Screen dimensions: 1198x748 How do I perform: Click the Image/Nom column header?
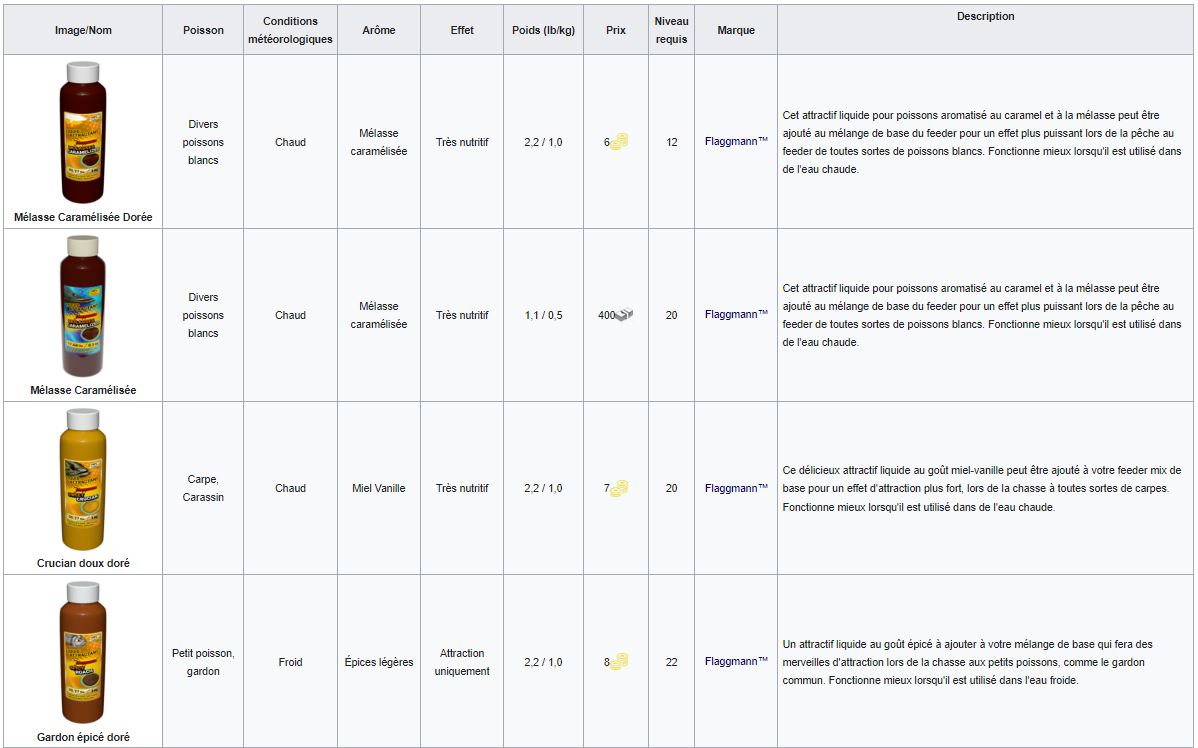[x=83, y=30]
